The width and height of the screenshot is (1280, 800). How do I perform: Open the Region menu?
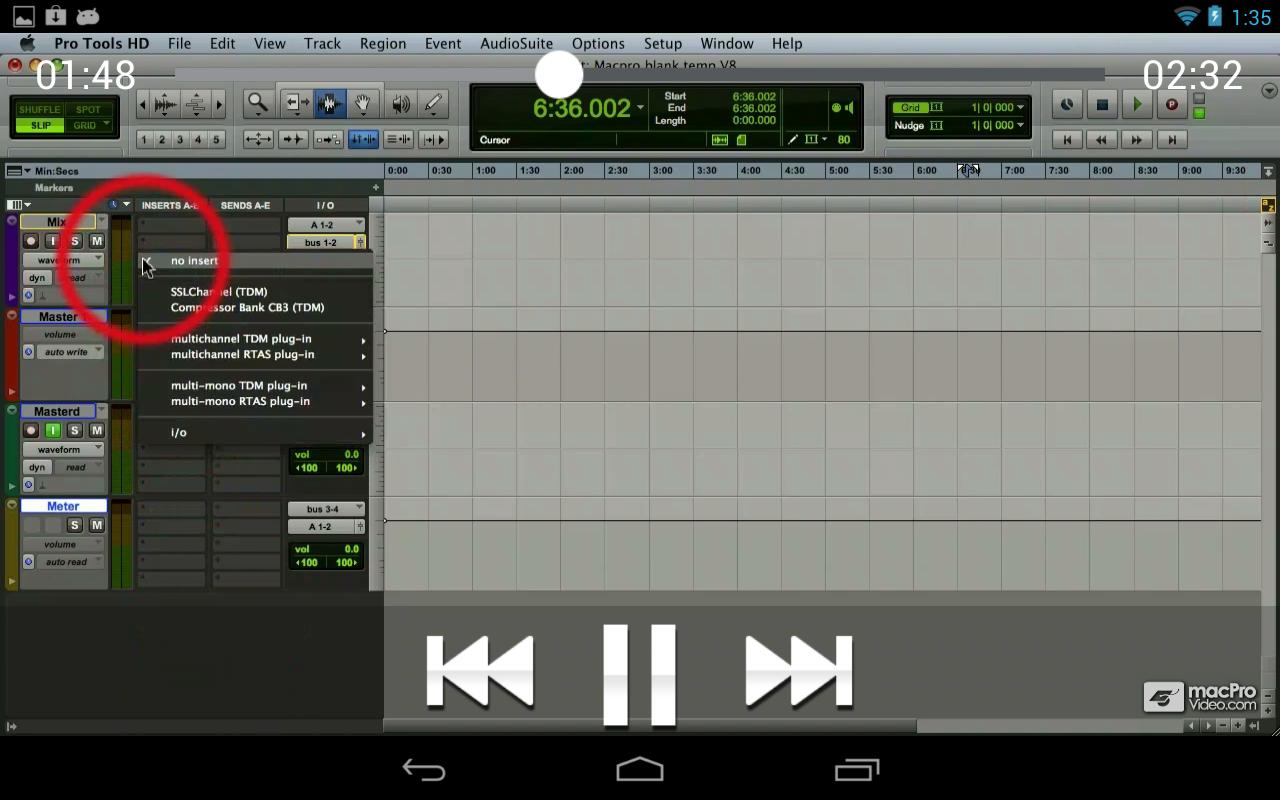point(383,44)
